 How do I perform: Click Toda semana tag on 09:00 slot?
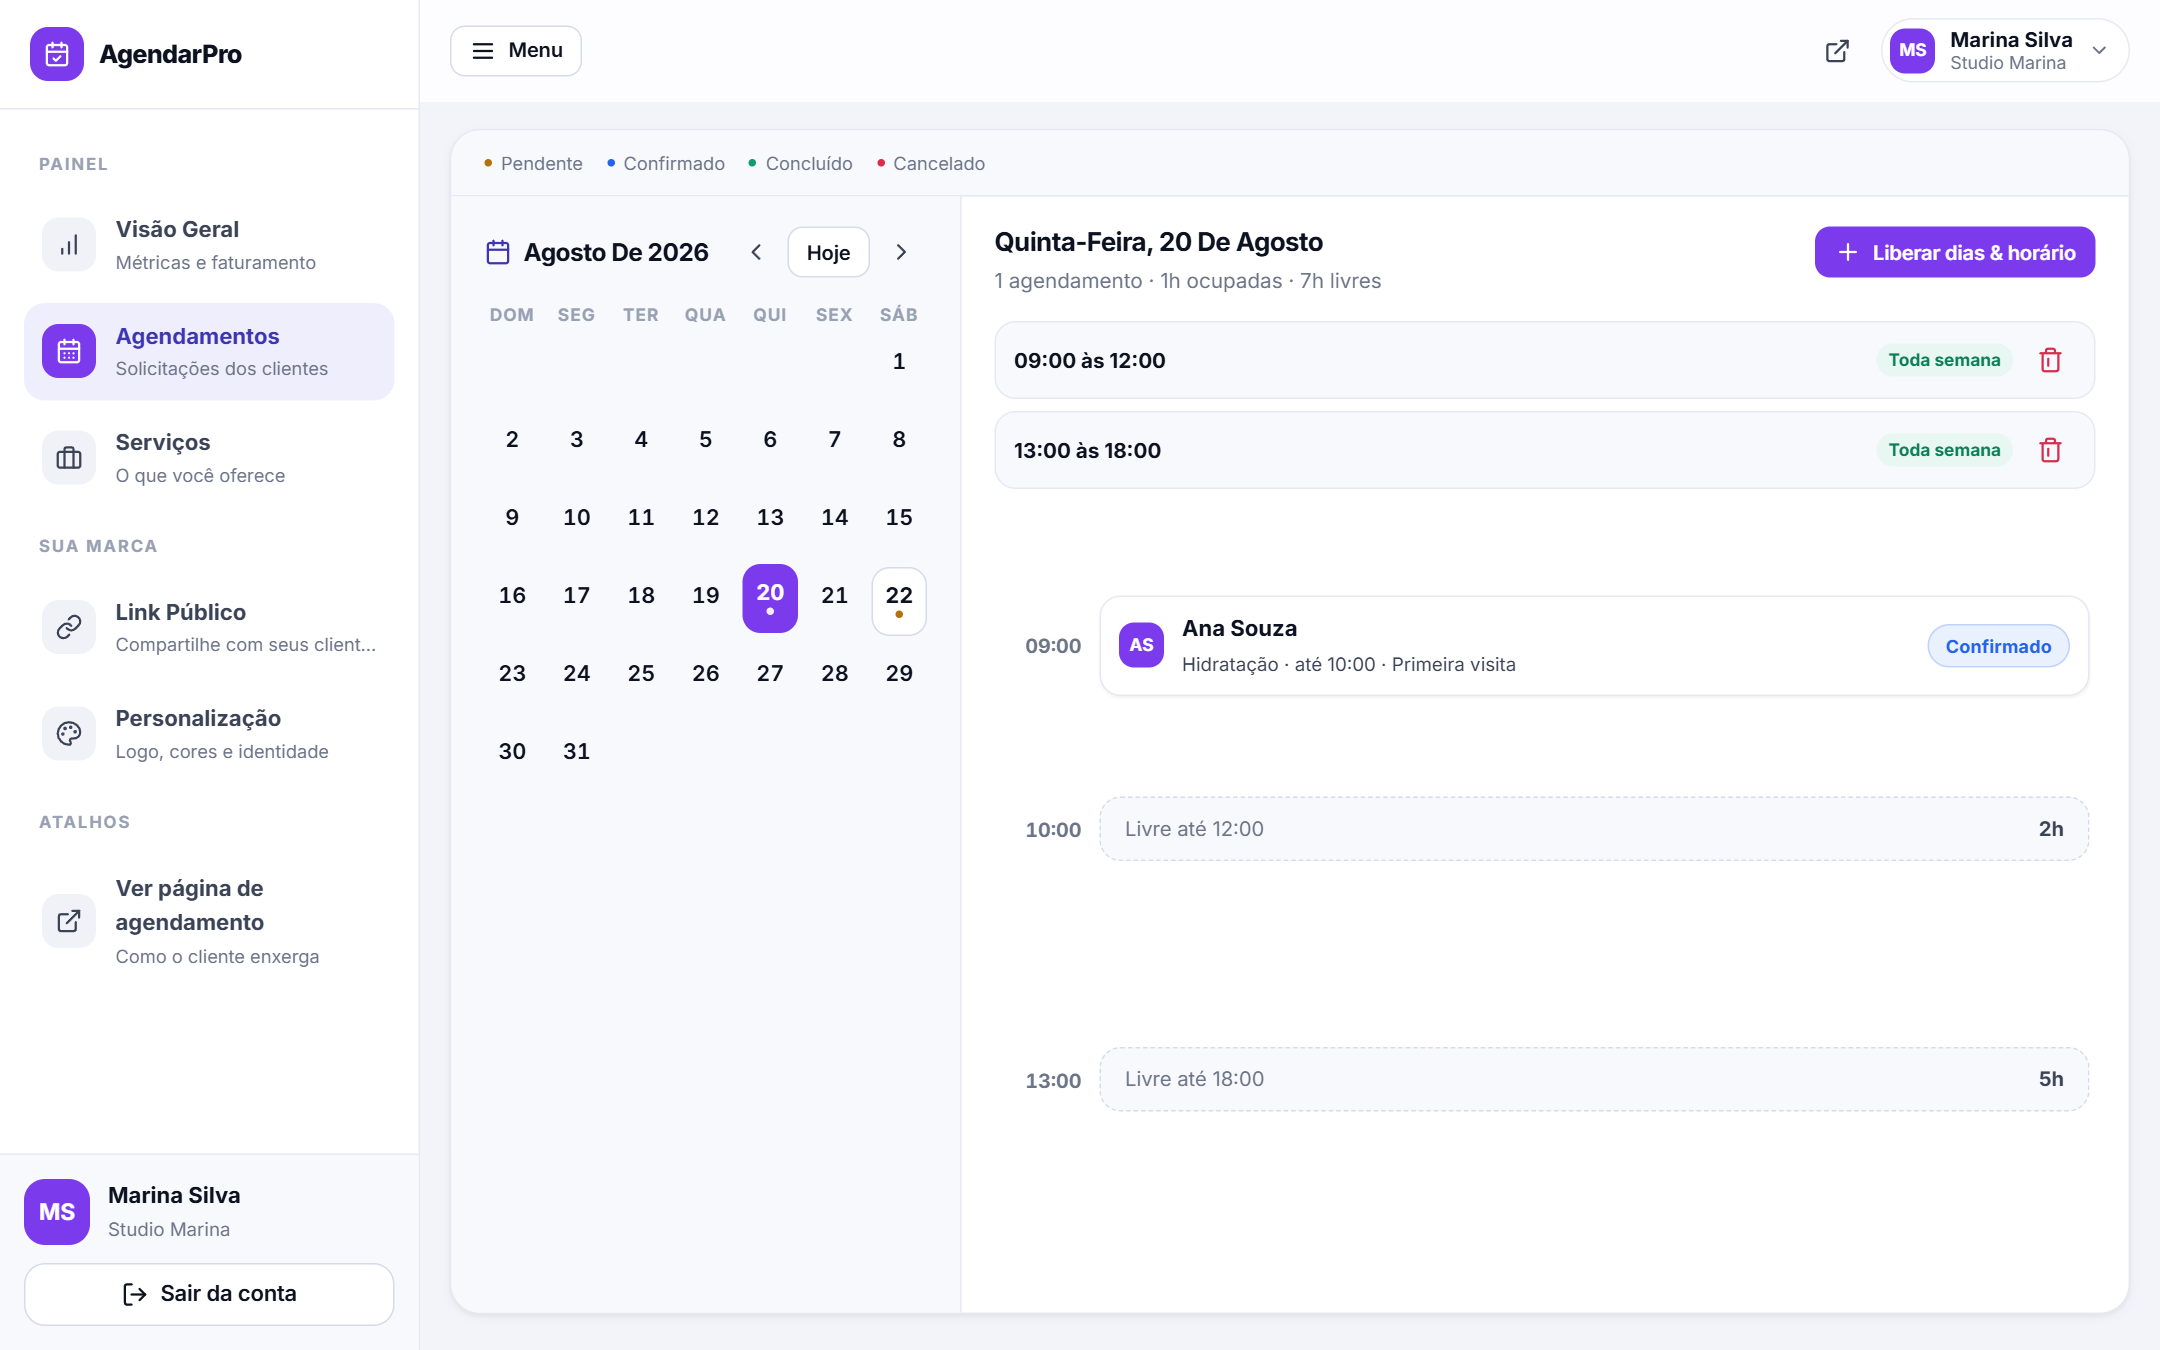1944,360
